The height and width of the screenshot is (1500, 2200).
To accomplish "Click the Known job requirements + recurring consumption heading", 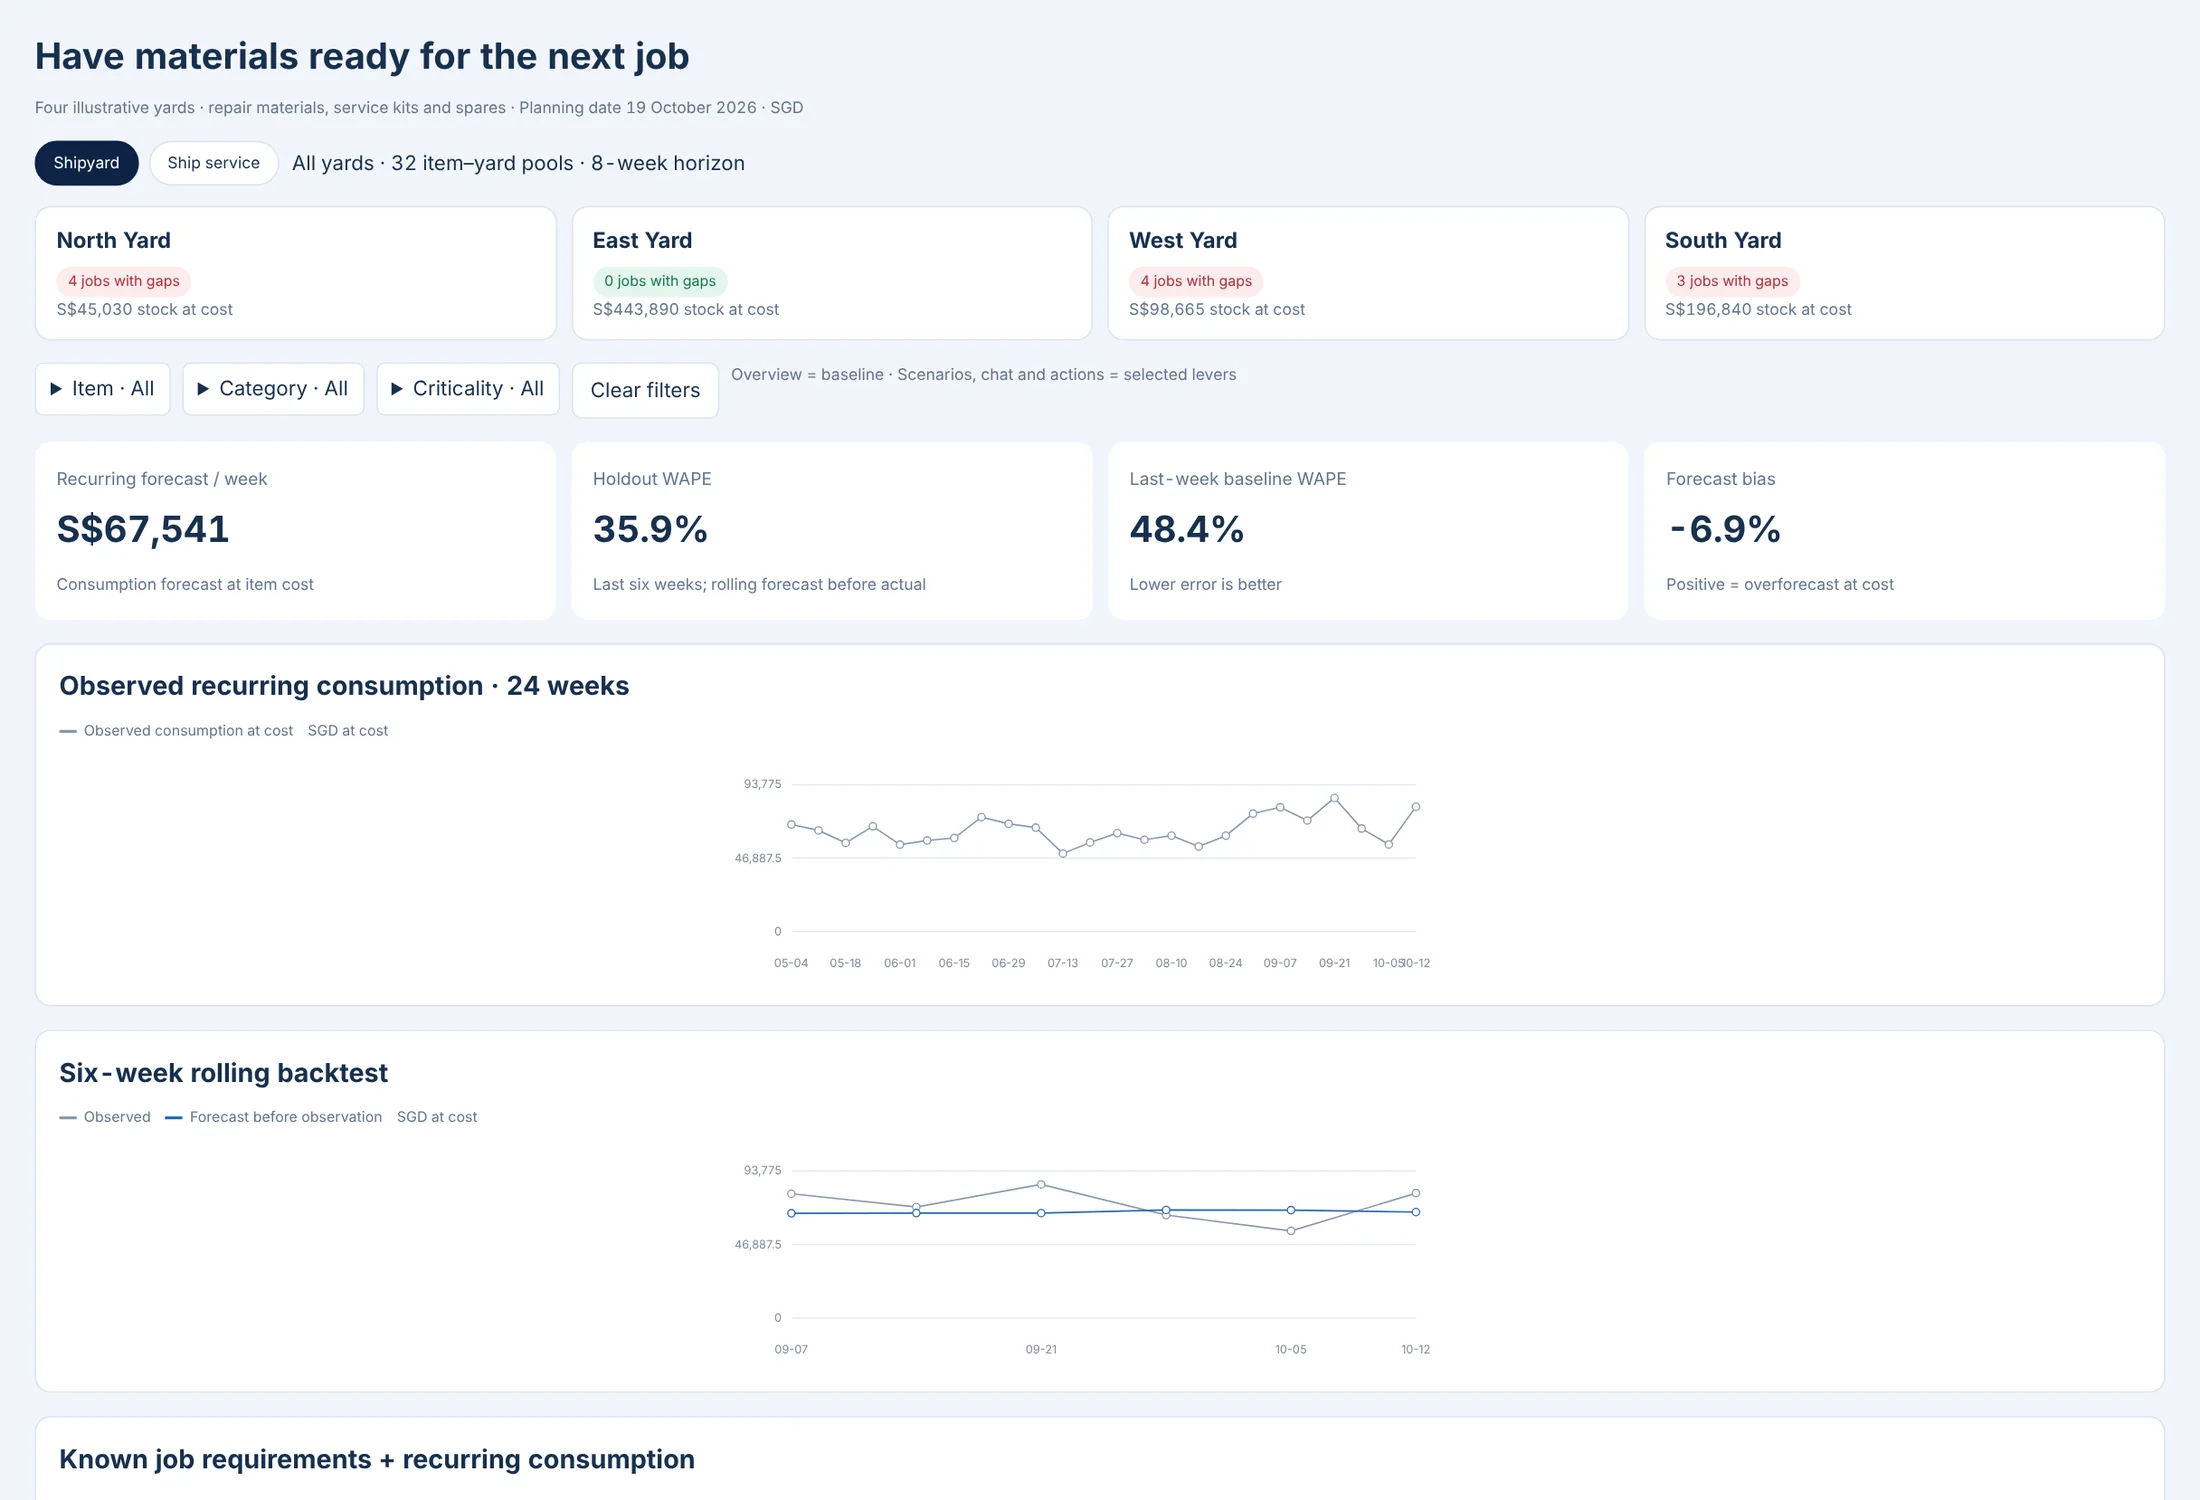I will [x=377, y=1460].
